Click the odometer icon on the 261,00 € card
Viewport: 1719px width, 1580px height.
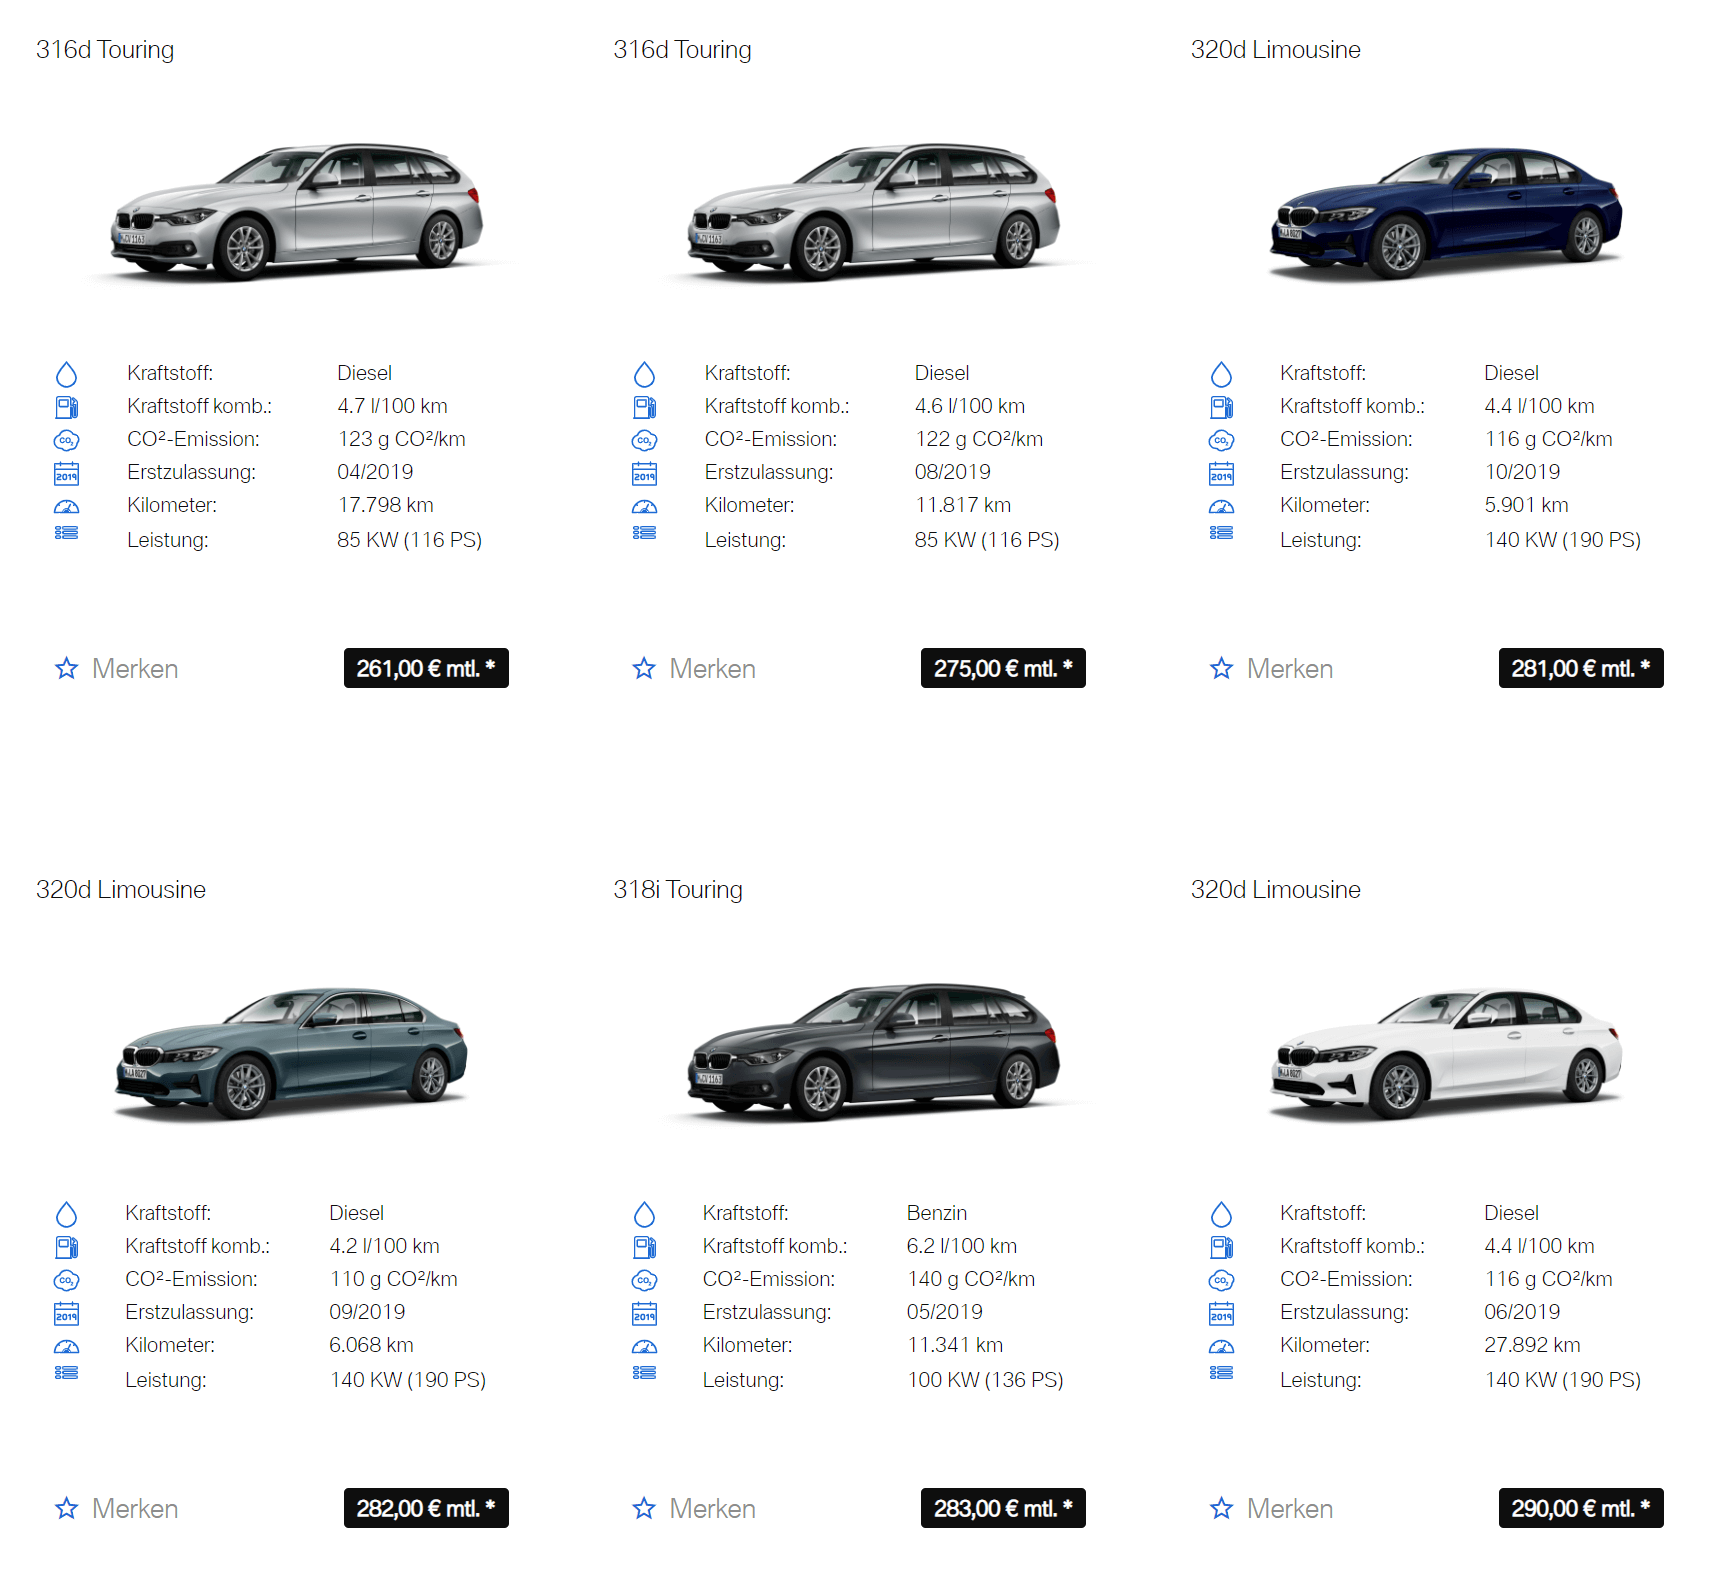click(66, 506)
